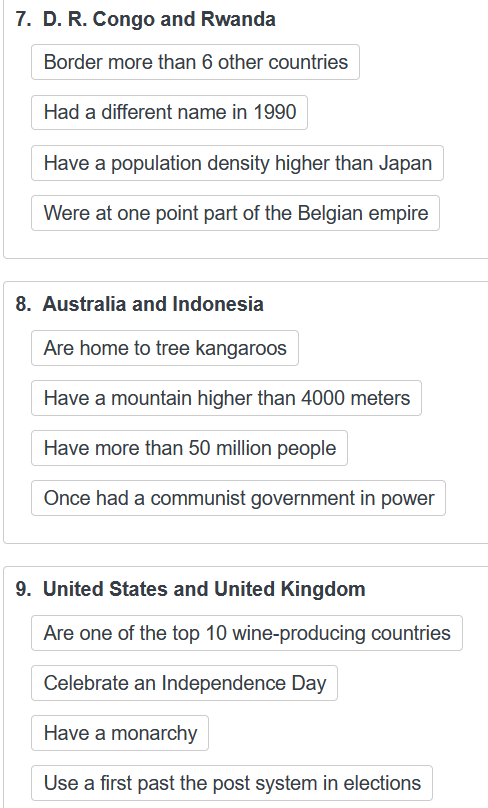Select 'Border more than 6 other countries'
Image resolution: width=488 pixels, height=808 pixels.
[195, 62]
